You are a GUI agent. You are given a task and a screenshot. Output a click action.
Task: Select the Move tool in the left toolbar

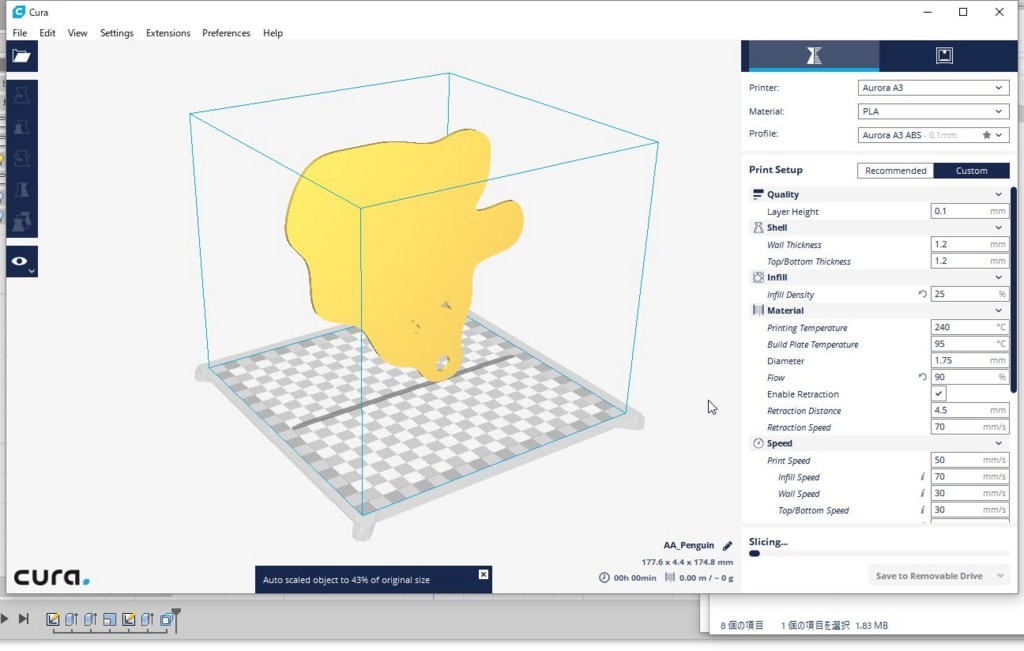coord(22,96)
